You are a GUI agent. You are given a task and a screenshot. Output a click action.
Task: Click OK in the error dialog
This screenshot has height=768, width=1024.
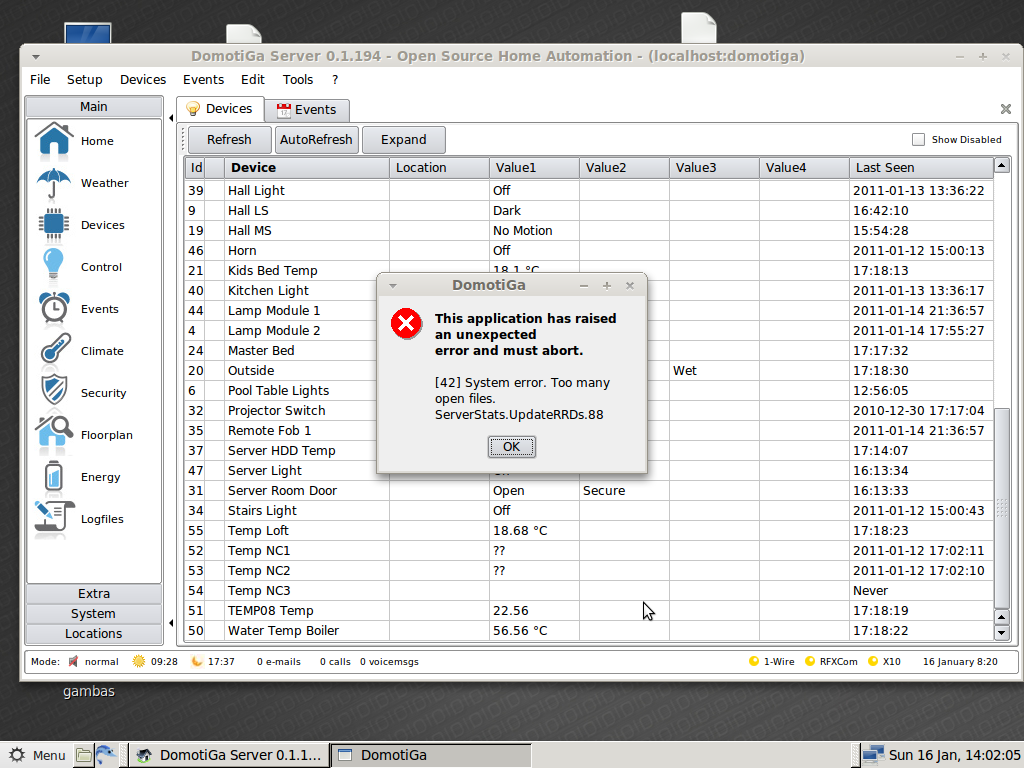511,447
